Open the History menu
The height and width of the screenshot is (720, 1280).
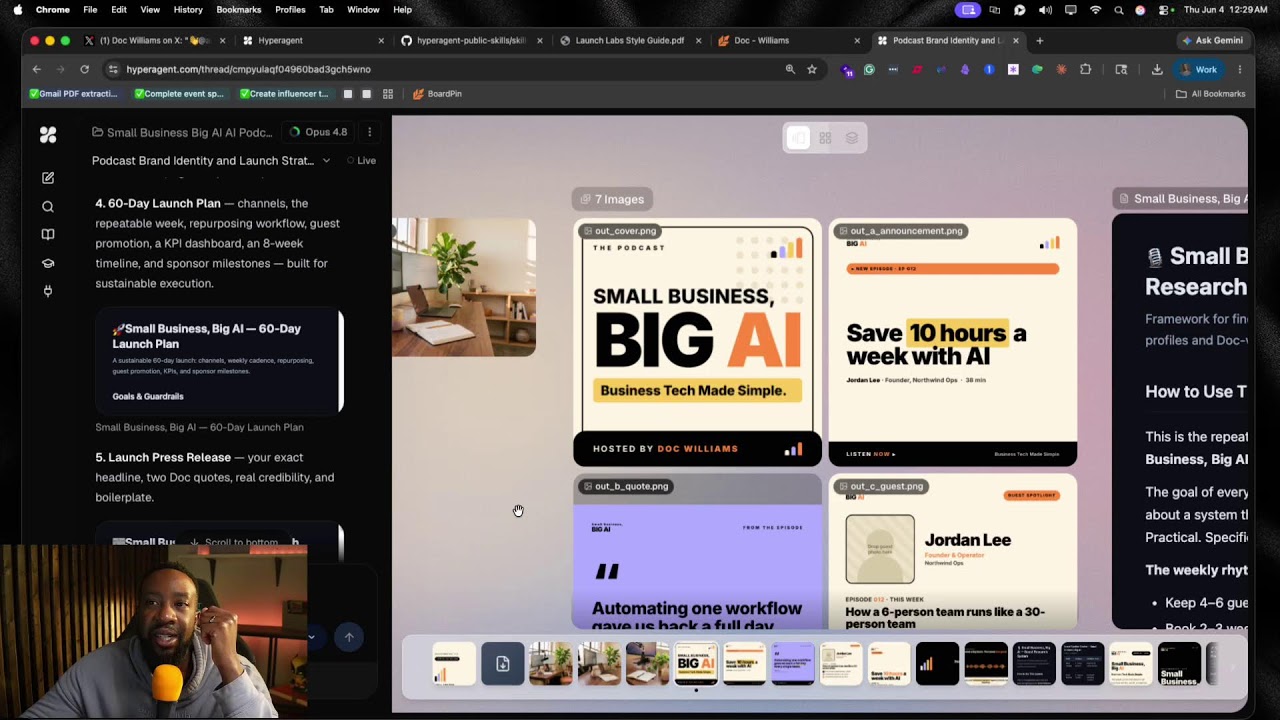pos(188,10)
